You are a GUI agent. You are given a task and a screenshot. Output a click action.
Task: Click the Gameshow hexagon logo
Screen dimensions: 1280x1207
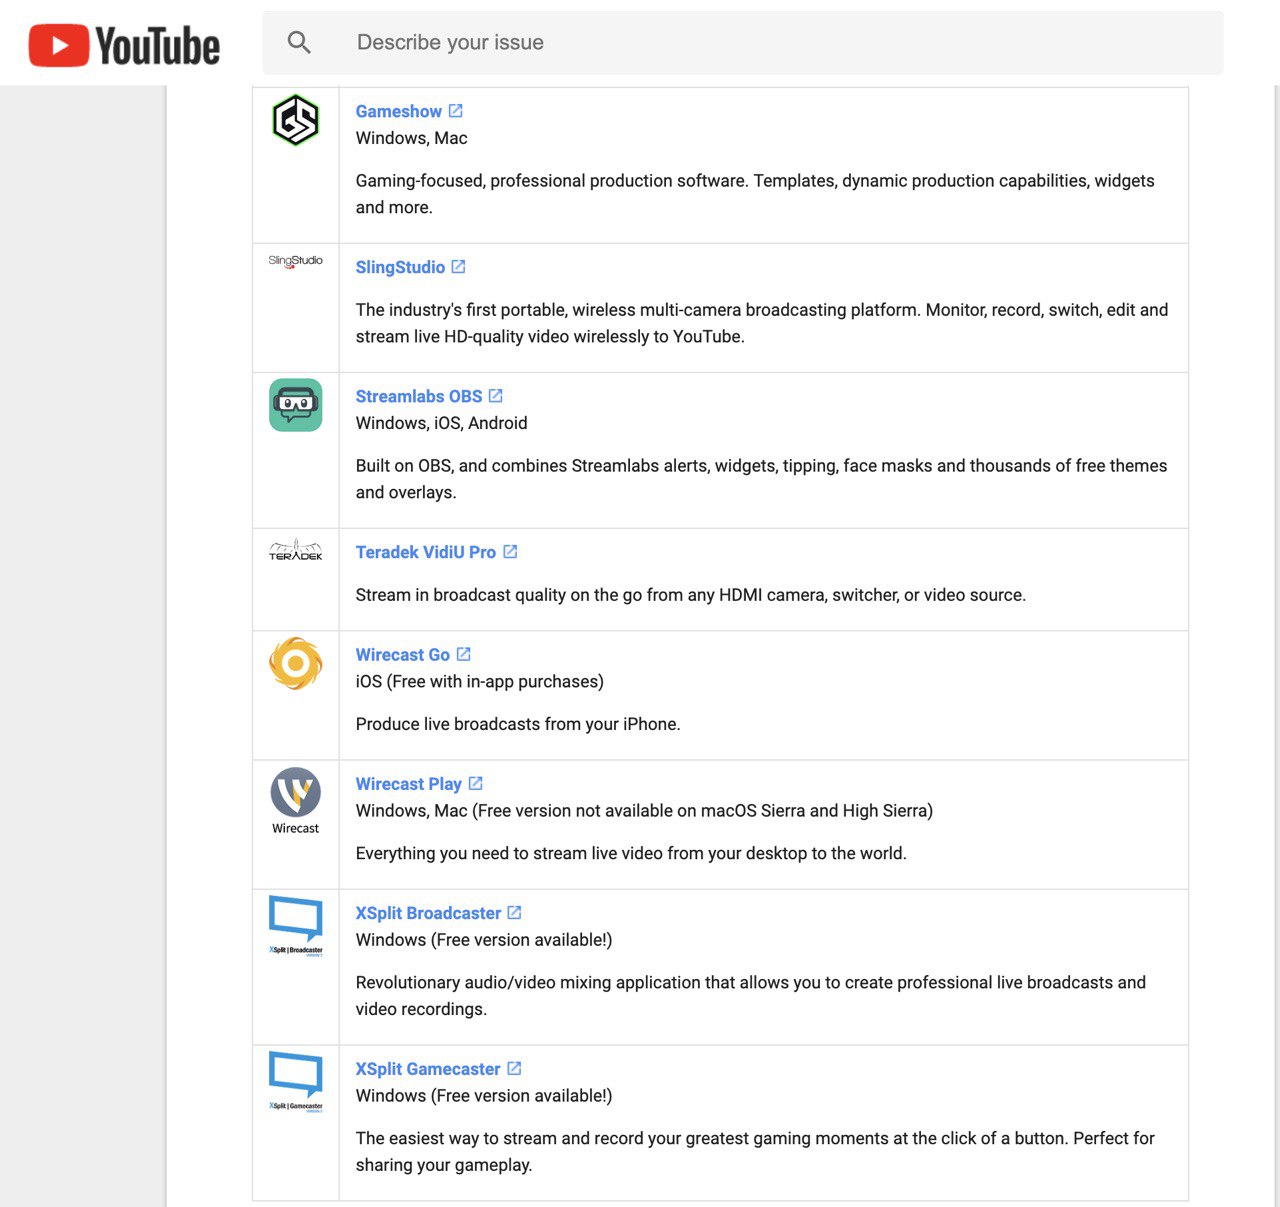295,120
